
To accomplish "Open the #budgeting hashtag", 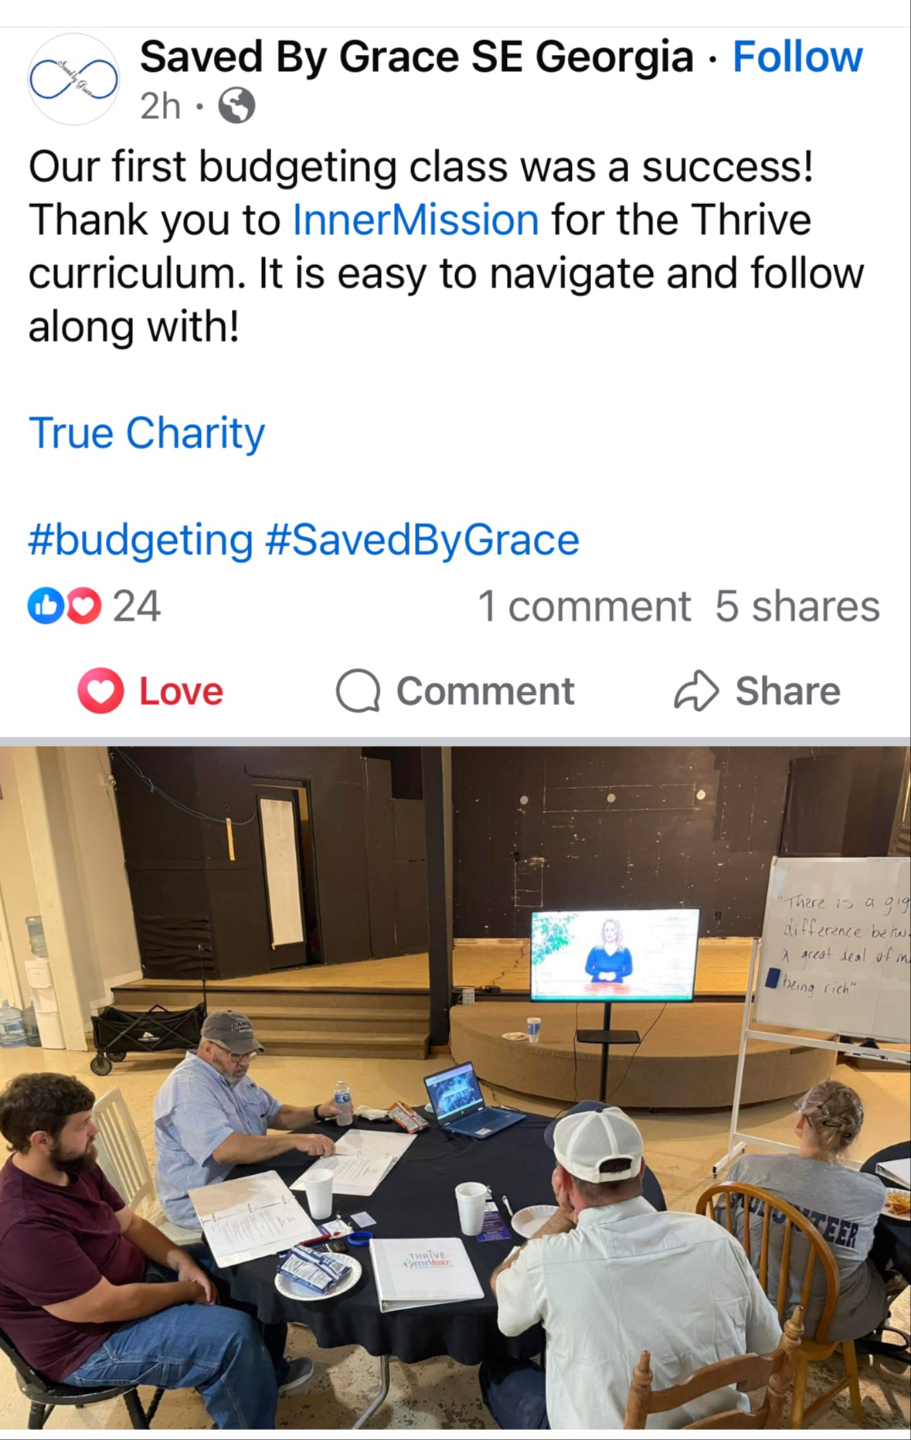I will point(141,540).
